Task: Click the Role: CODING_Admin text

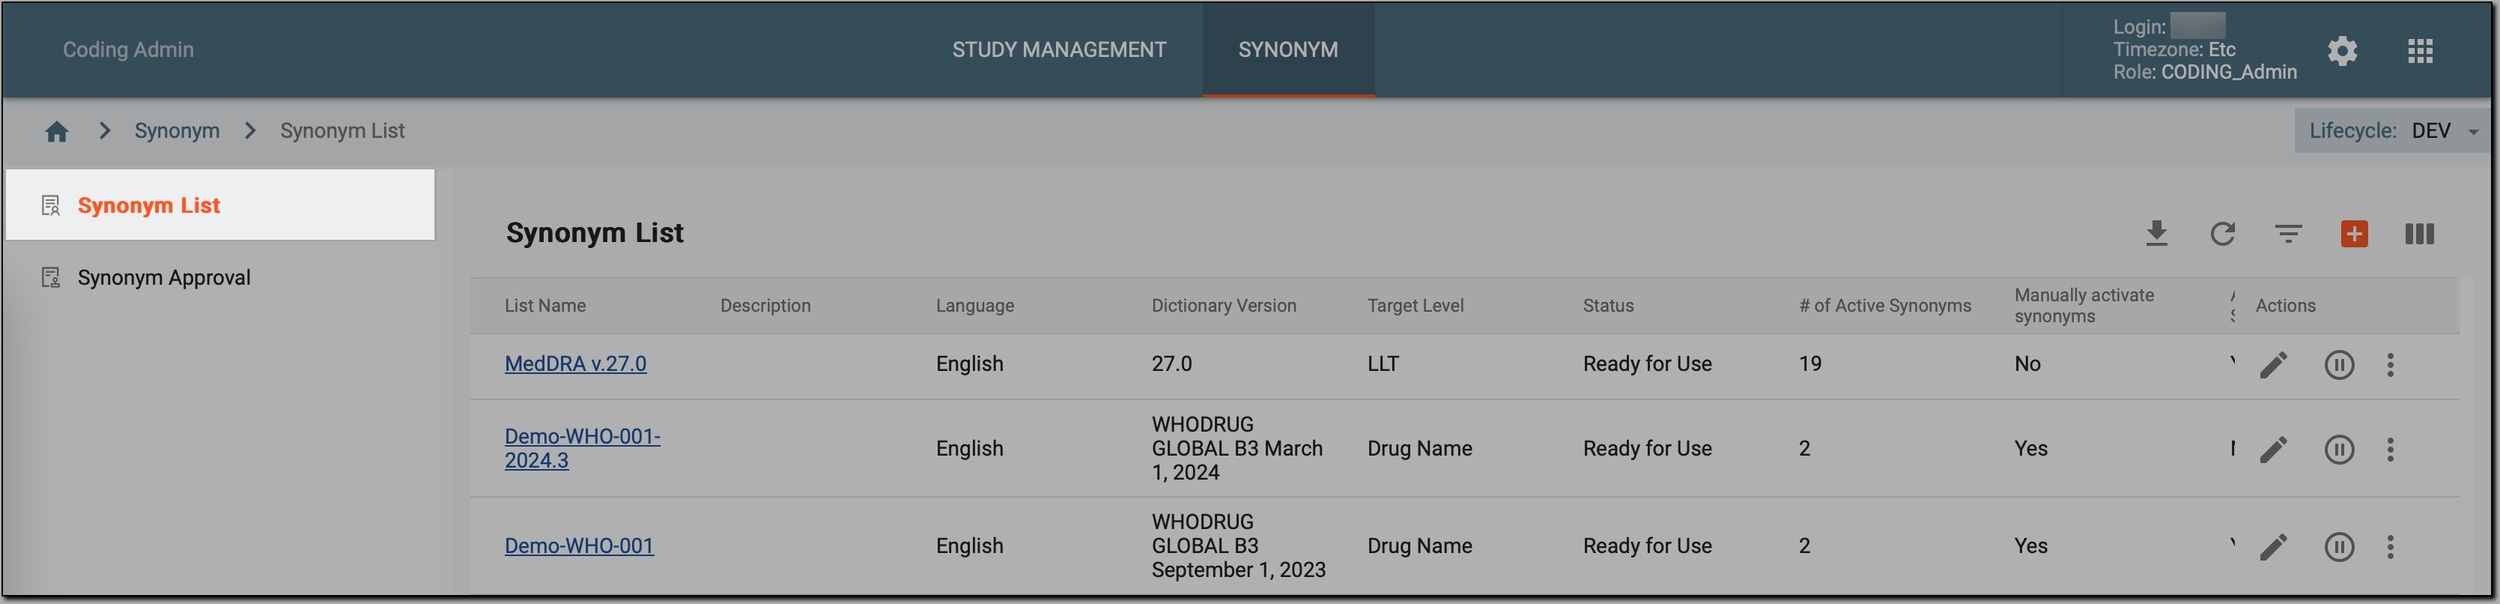Action: [x=2204, y=72]
